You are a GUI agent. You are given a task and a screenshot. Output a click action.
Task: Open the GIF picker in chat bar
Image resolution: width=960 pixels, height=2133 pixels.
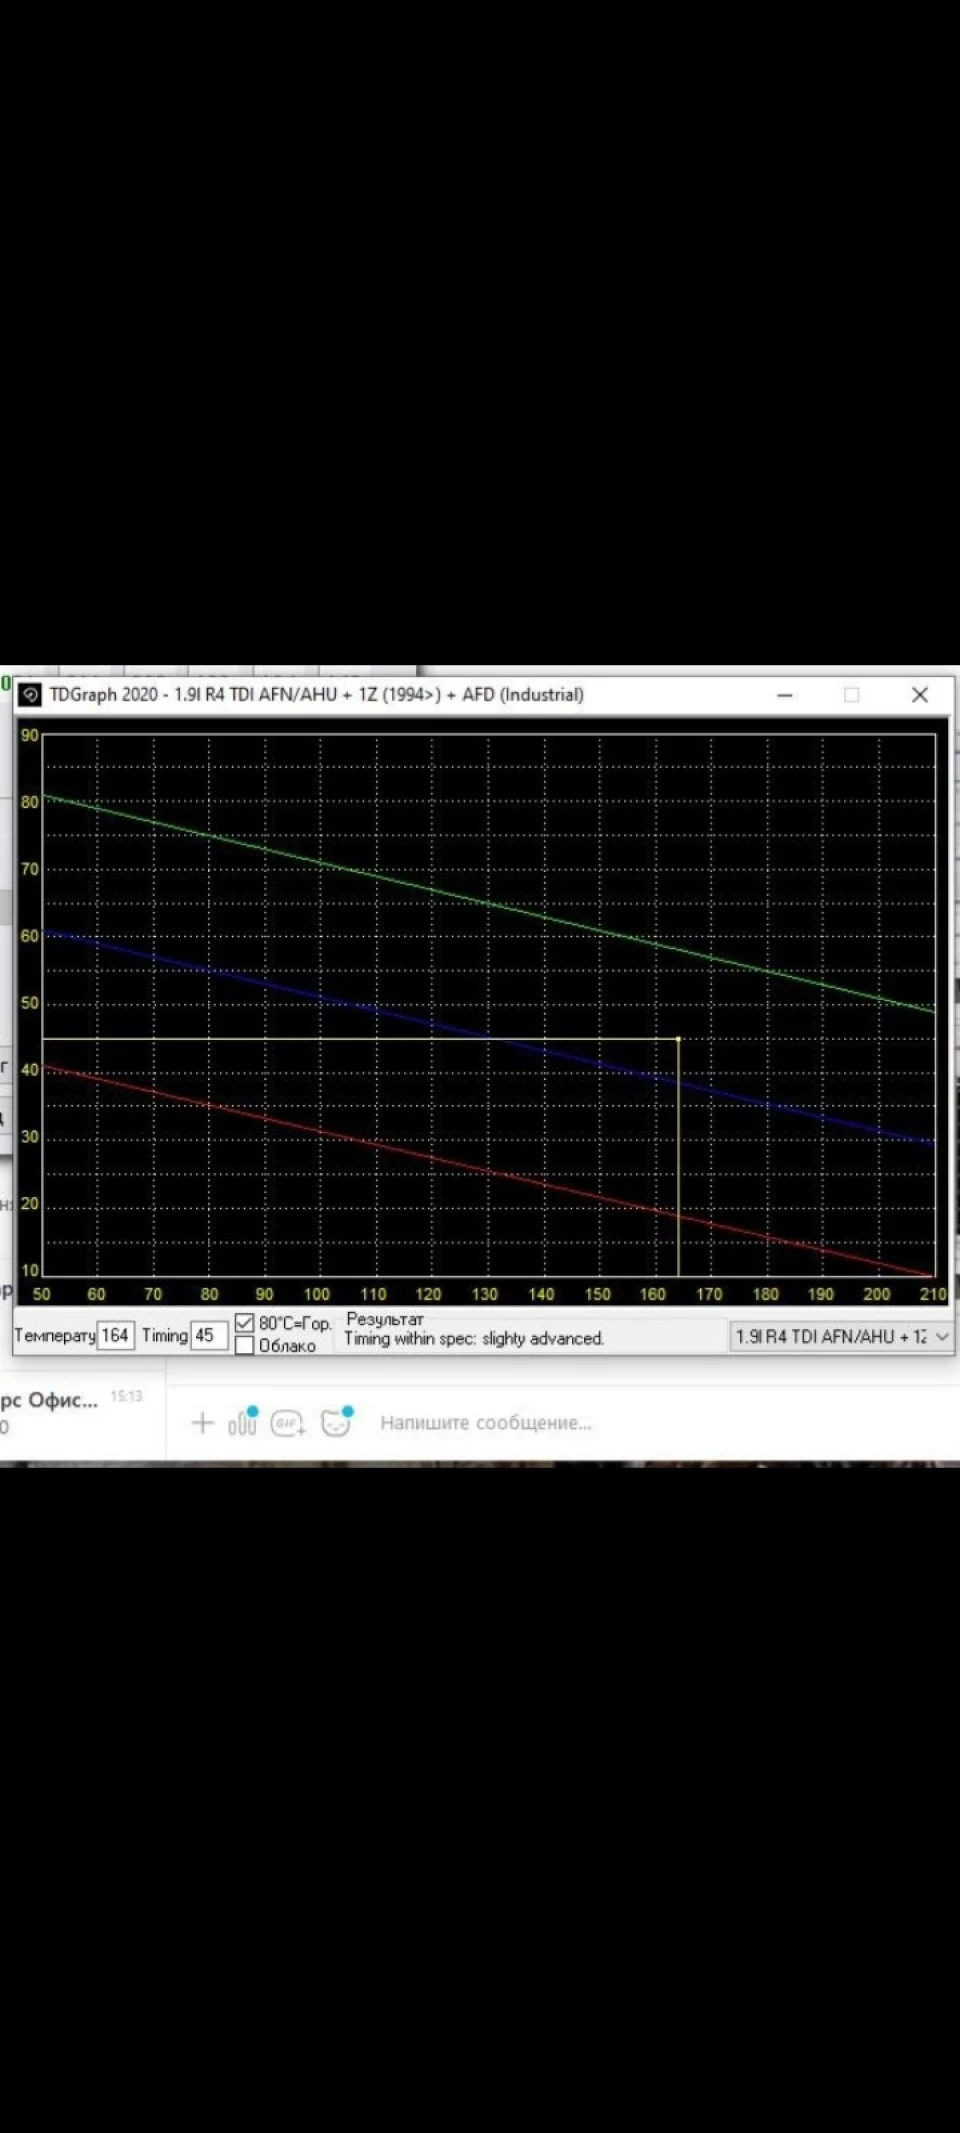pyautogui.click(x=287, y=1422)
